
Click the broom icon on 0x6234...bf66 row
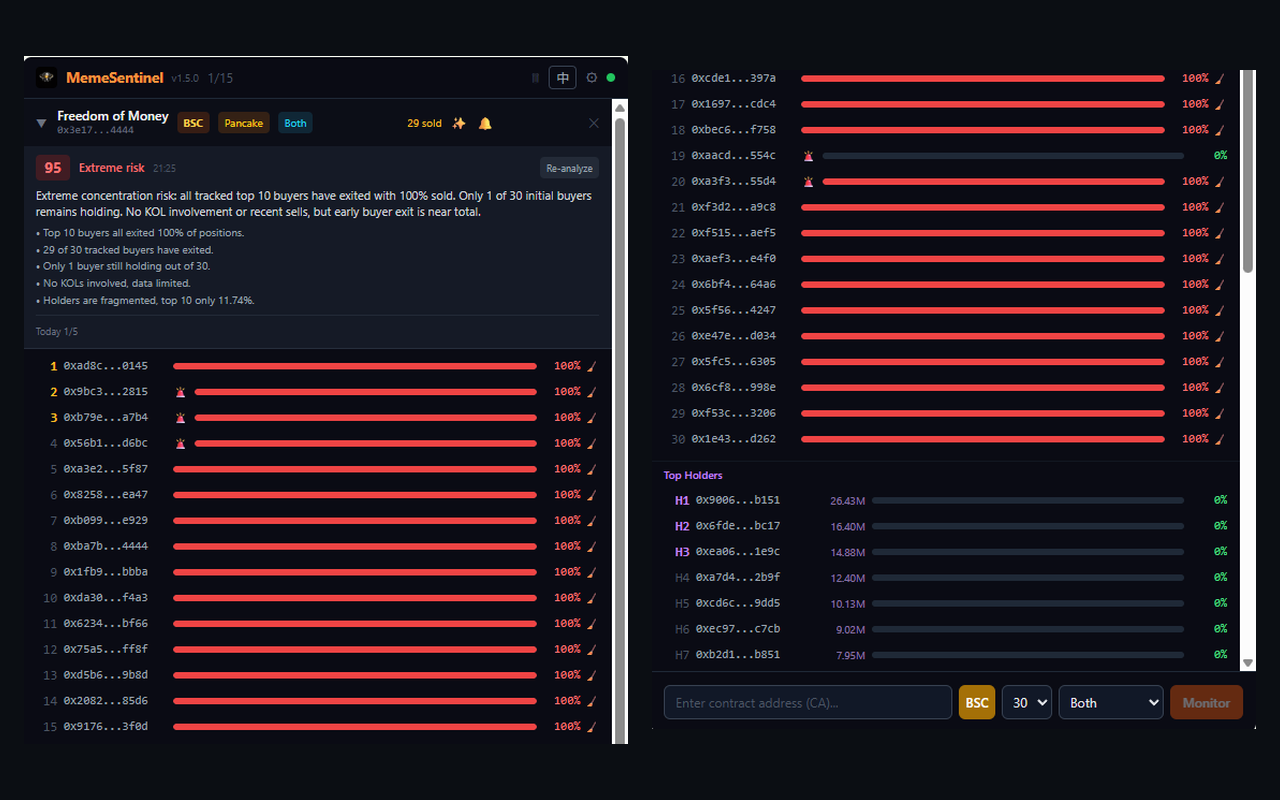tap(591, 624)
